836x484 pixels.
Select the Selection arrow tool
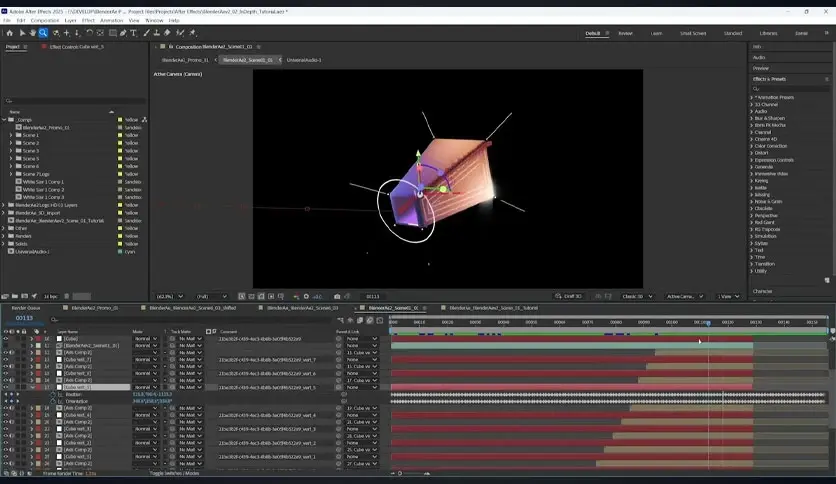[x=22, y=33]
